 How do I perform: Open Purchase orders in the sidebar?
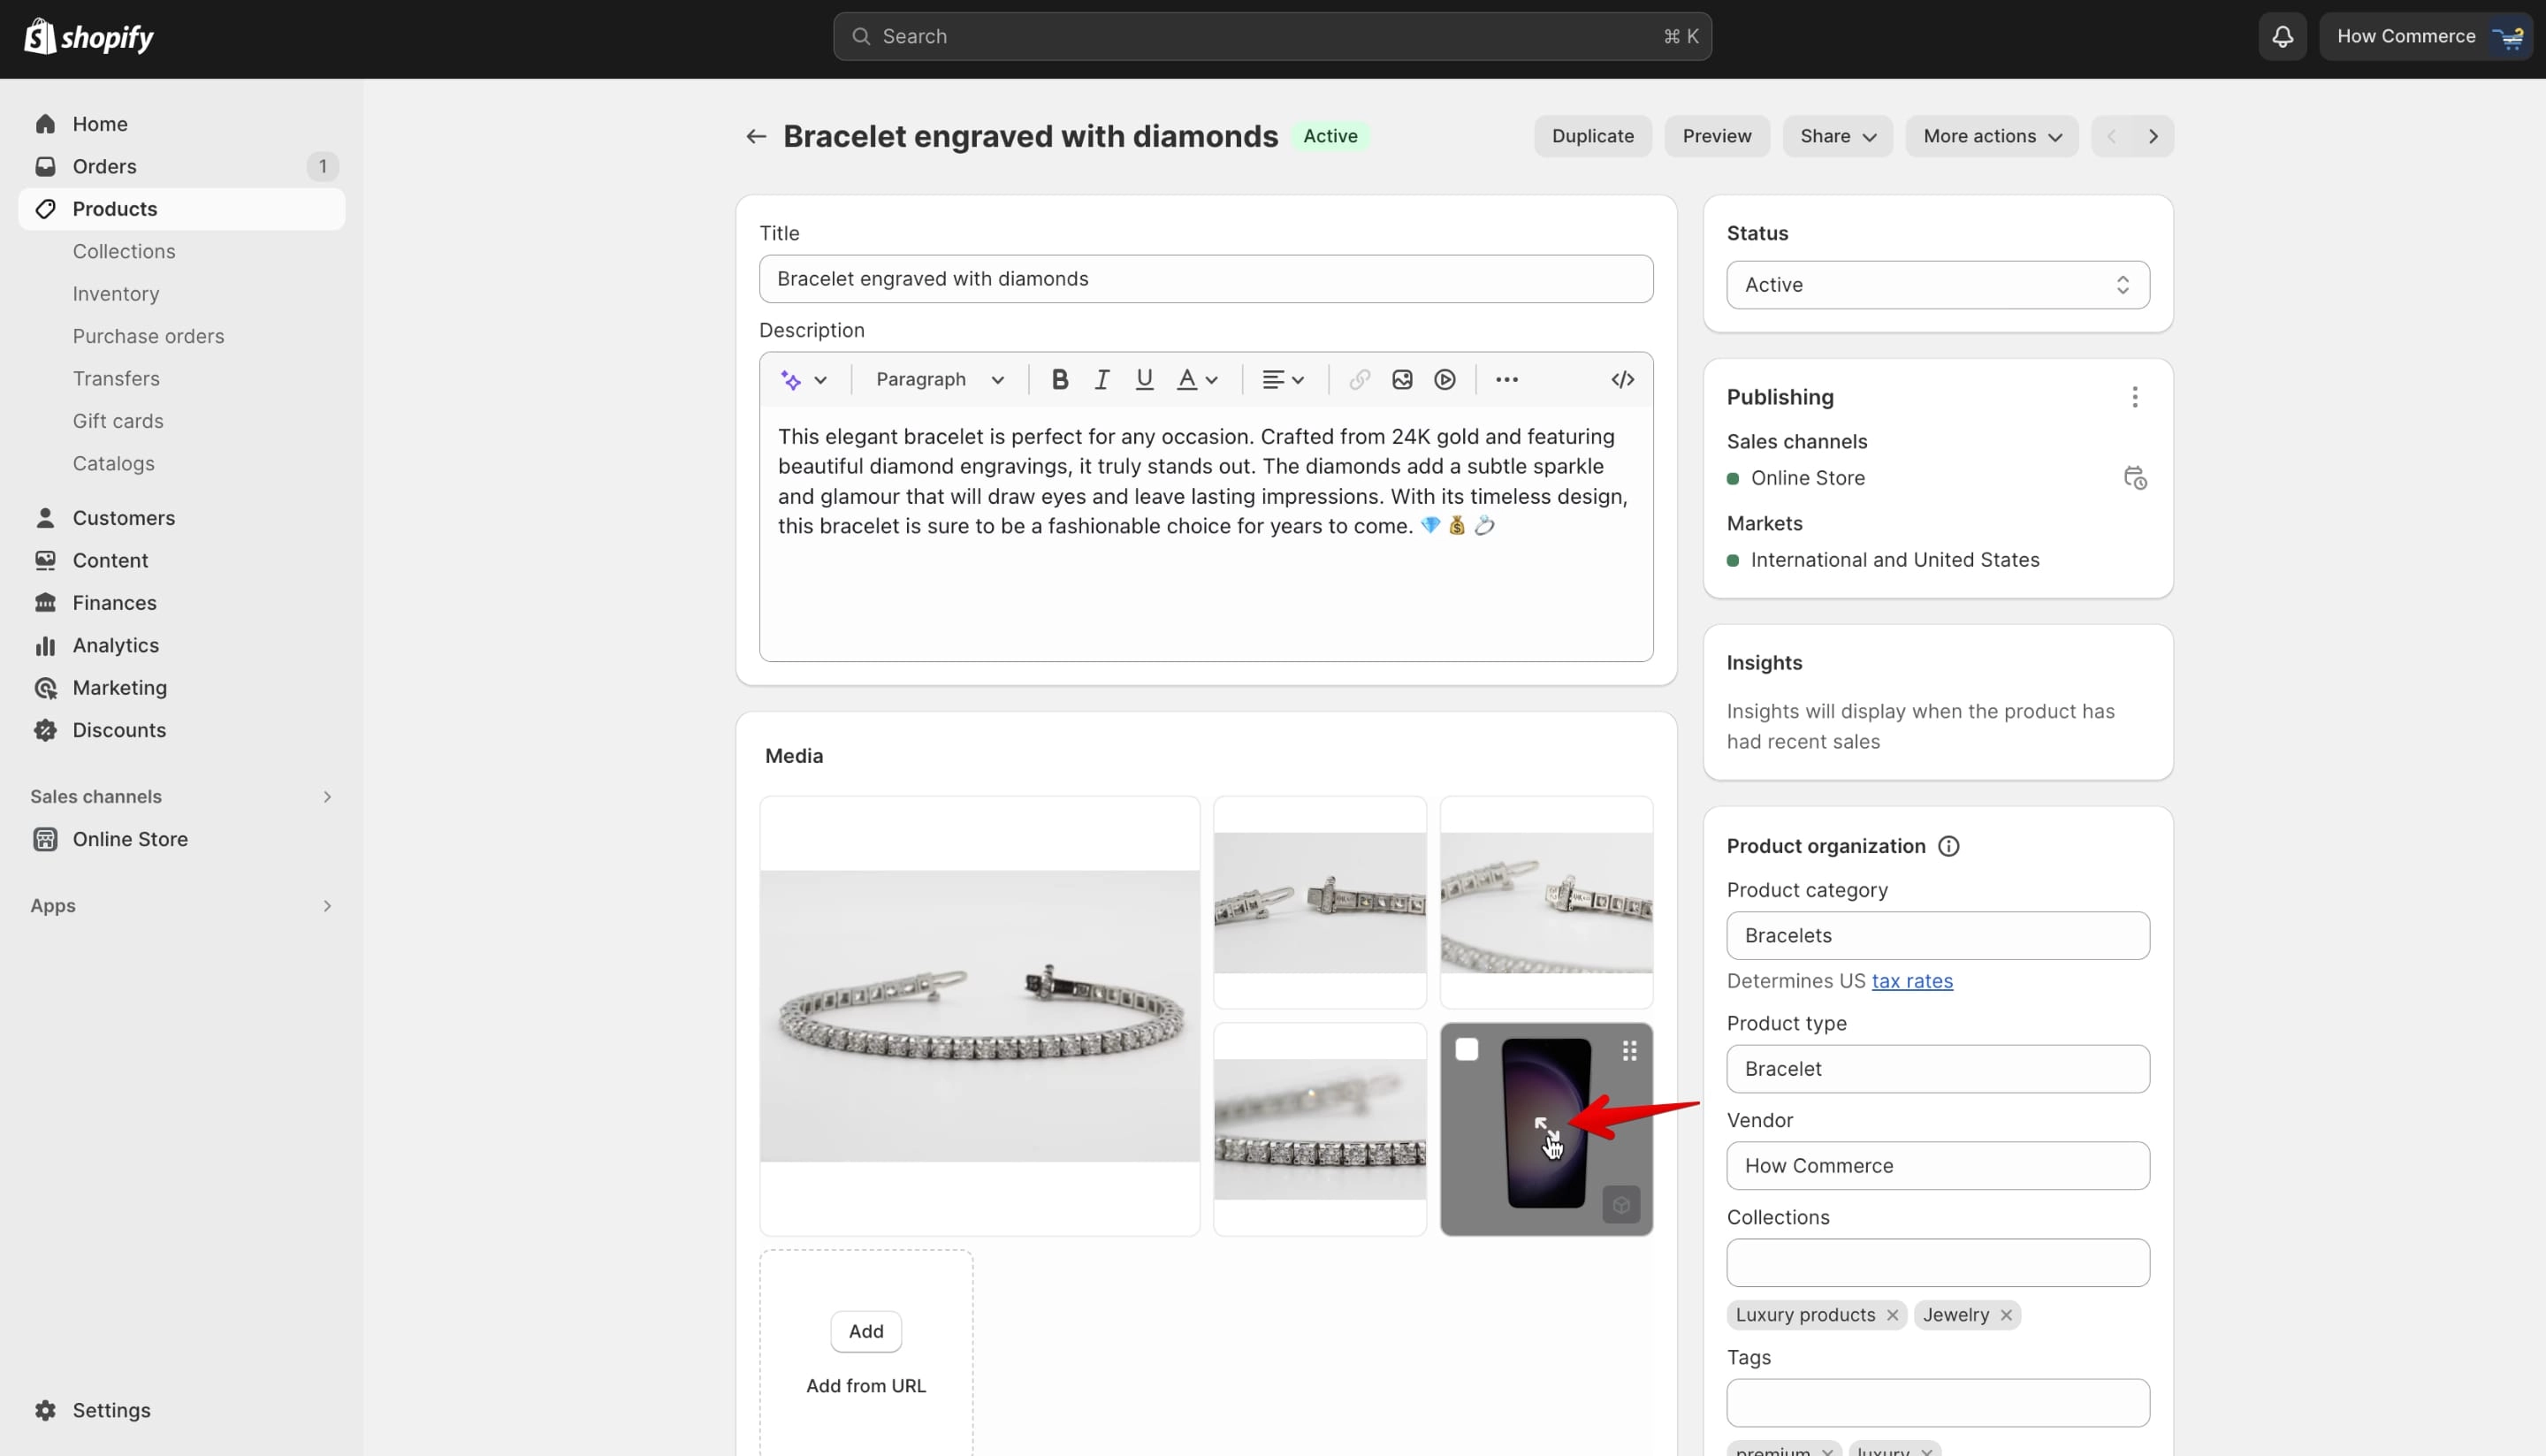coord(148,336)
